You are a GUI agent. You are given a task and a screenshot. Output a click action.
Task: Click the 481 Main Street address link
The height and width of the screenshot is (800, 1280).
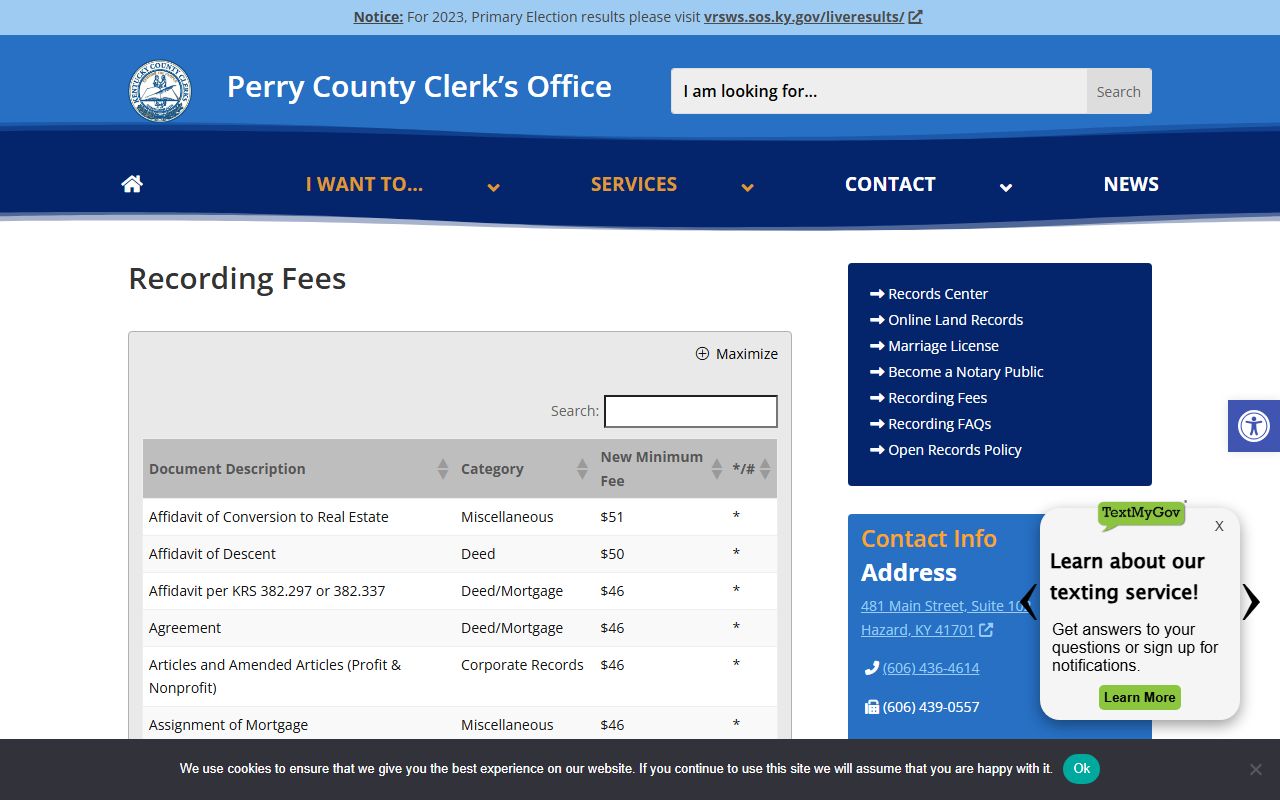pyautogui.click(x=943, y=606)
